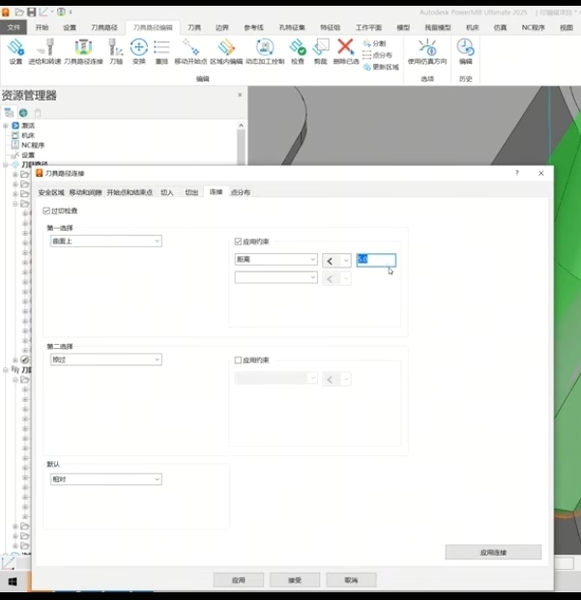Image resolution: width=581 pixels, height=600 pixels.
Task: Click the red 删除已选 icon
Action: pyautogui.click(x=346, y=52)
